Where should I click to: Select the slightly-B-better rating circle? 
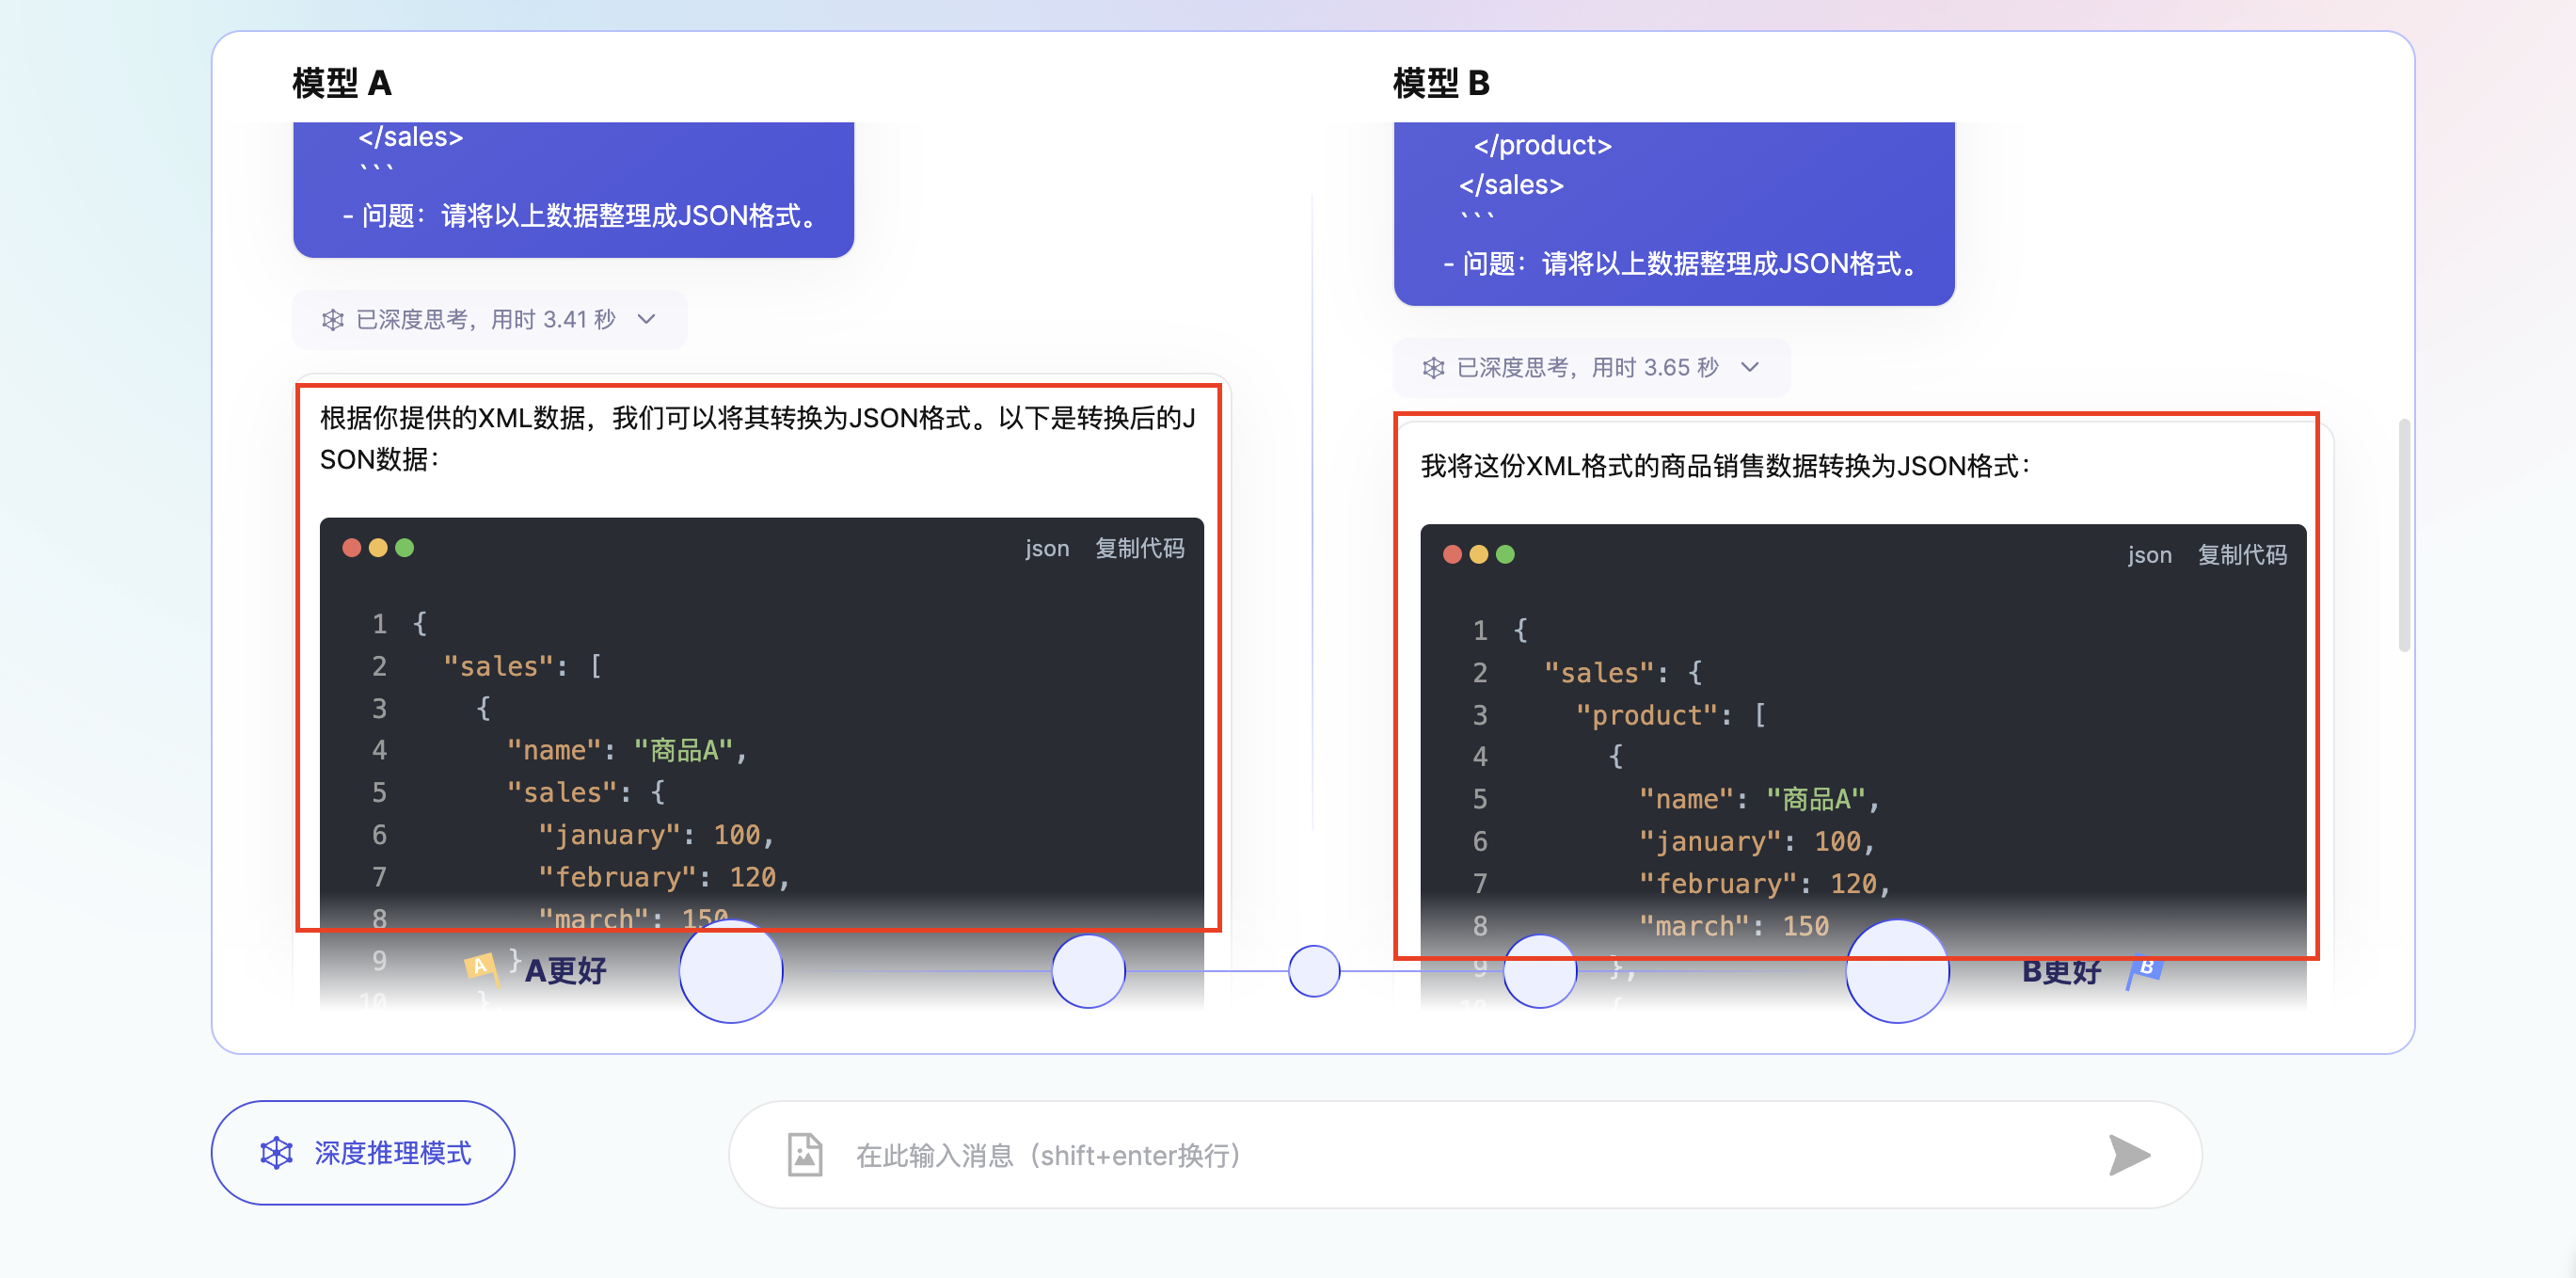tap(1539, 971)
